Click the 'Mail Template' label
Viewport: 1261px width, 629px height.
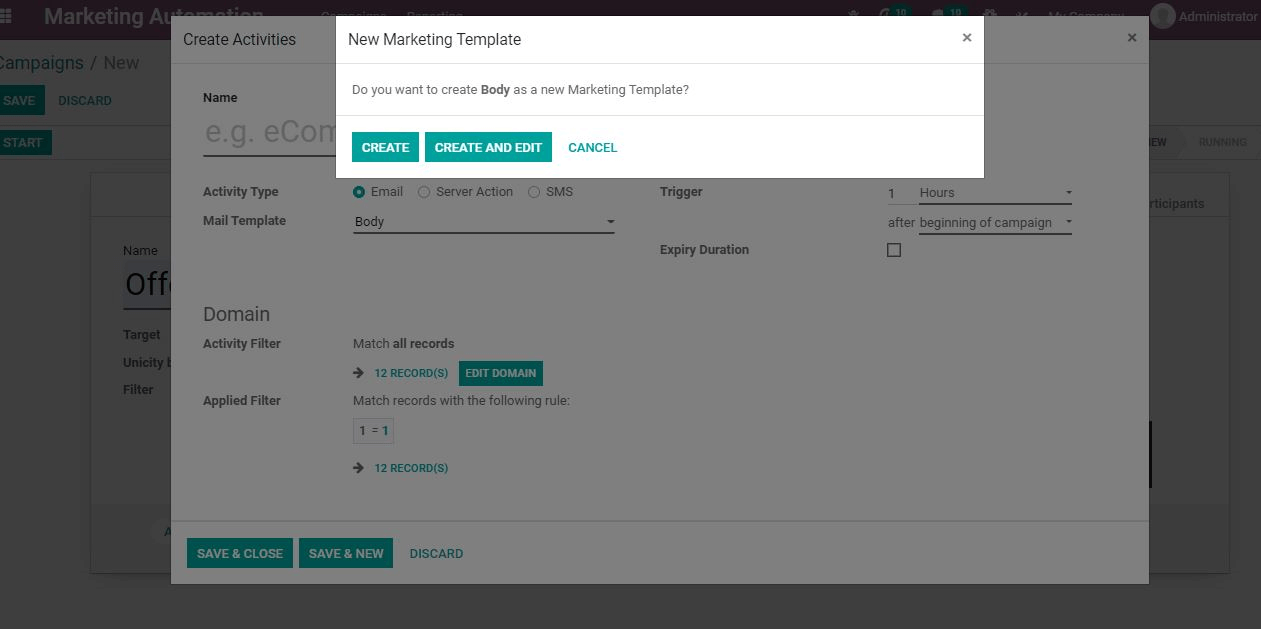click(x=244, y=221)
